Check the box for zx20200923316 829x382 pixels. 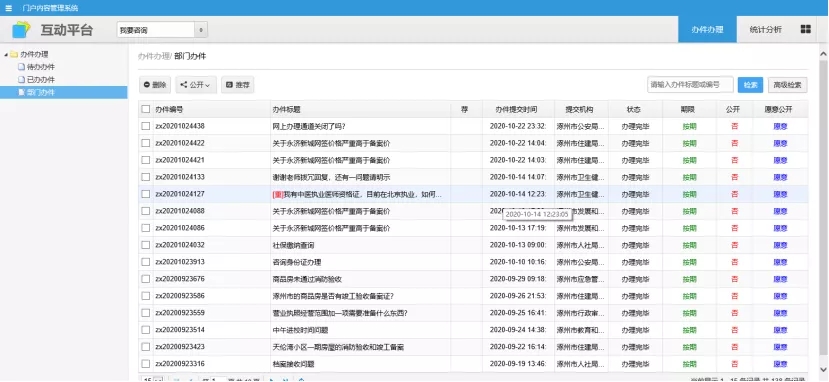click(x=146, y=364)
